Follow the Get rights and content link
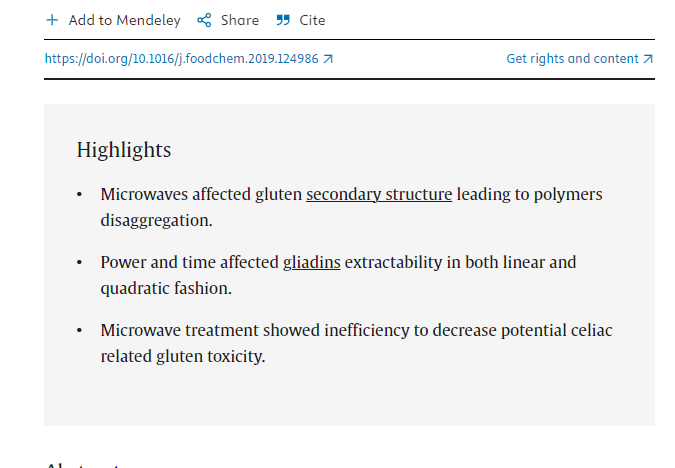The height and width of the screenshot is (468, 675). click(572, 59)
